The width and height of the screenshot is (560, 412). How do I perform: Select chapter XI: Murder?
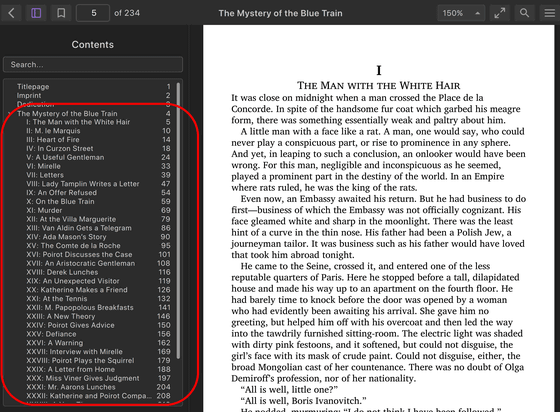pyautogui.click(x=98, y=210)
